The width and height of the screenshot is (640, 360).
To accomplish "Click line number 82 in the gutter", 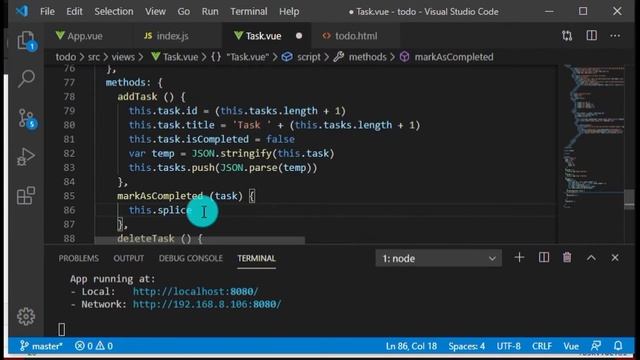I will [x=69, y=153].
